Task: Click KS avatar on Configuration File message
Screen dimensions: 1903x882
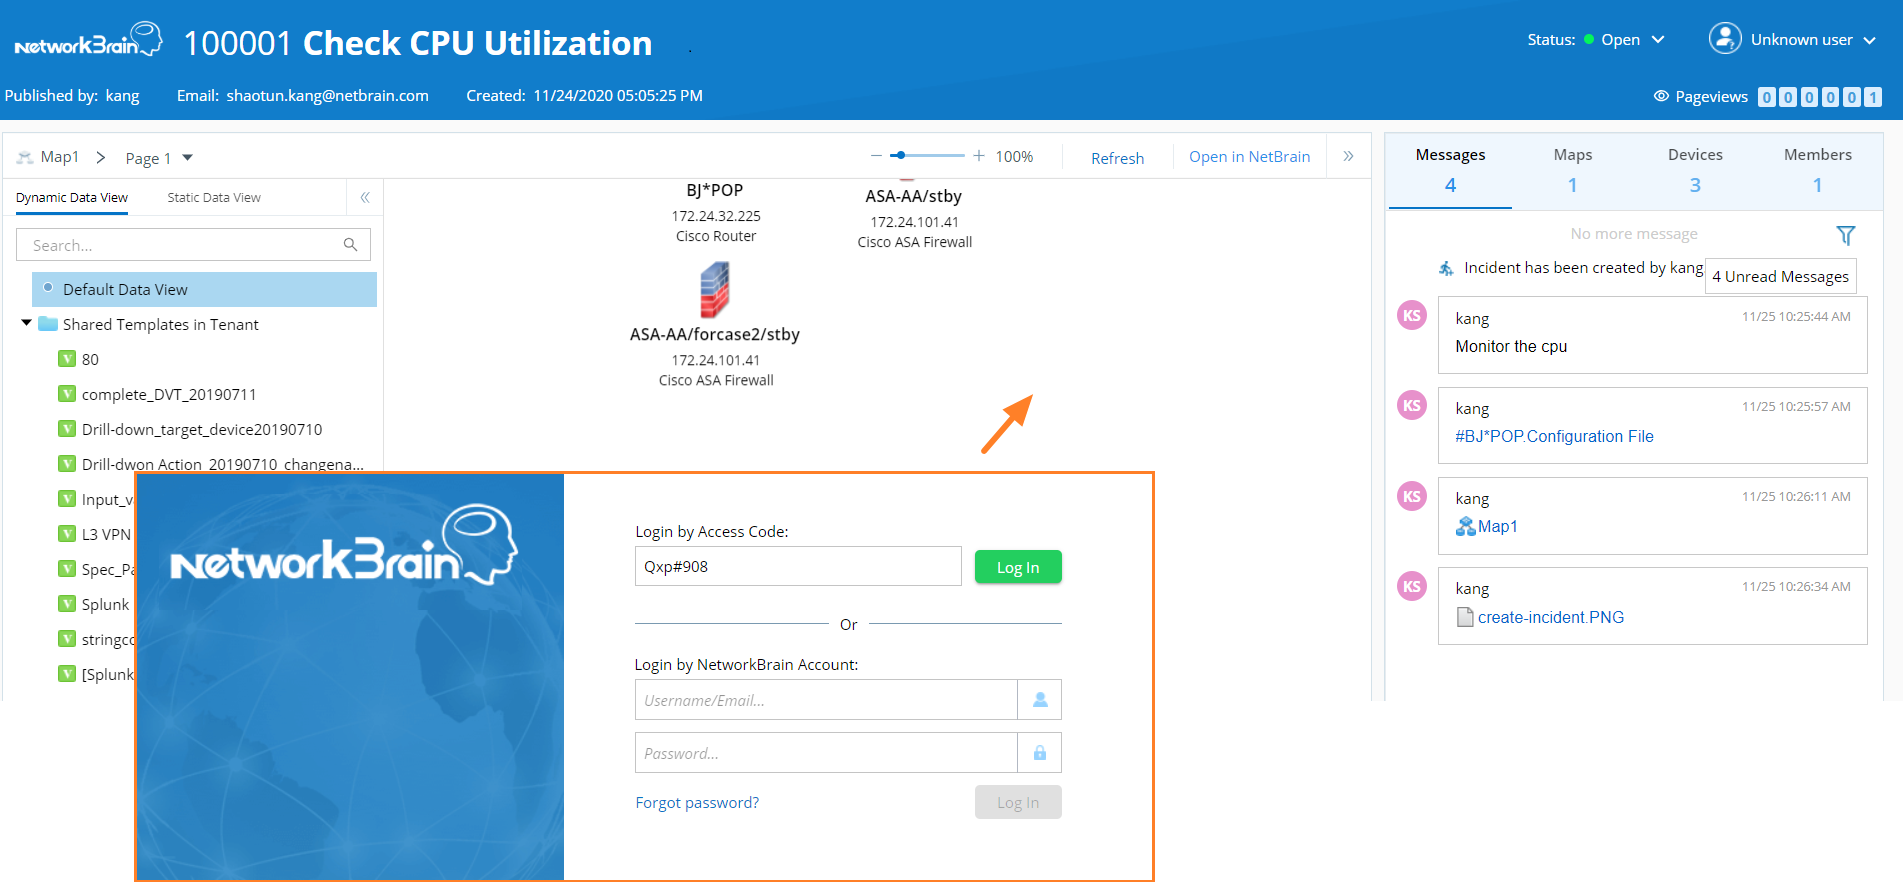Action: coord(1412,406)
